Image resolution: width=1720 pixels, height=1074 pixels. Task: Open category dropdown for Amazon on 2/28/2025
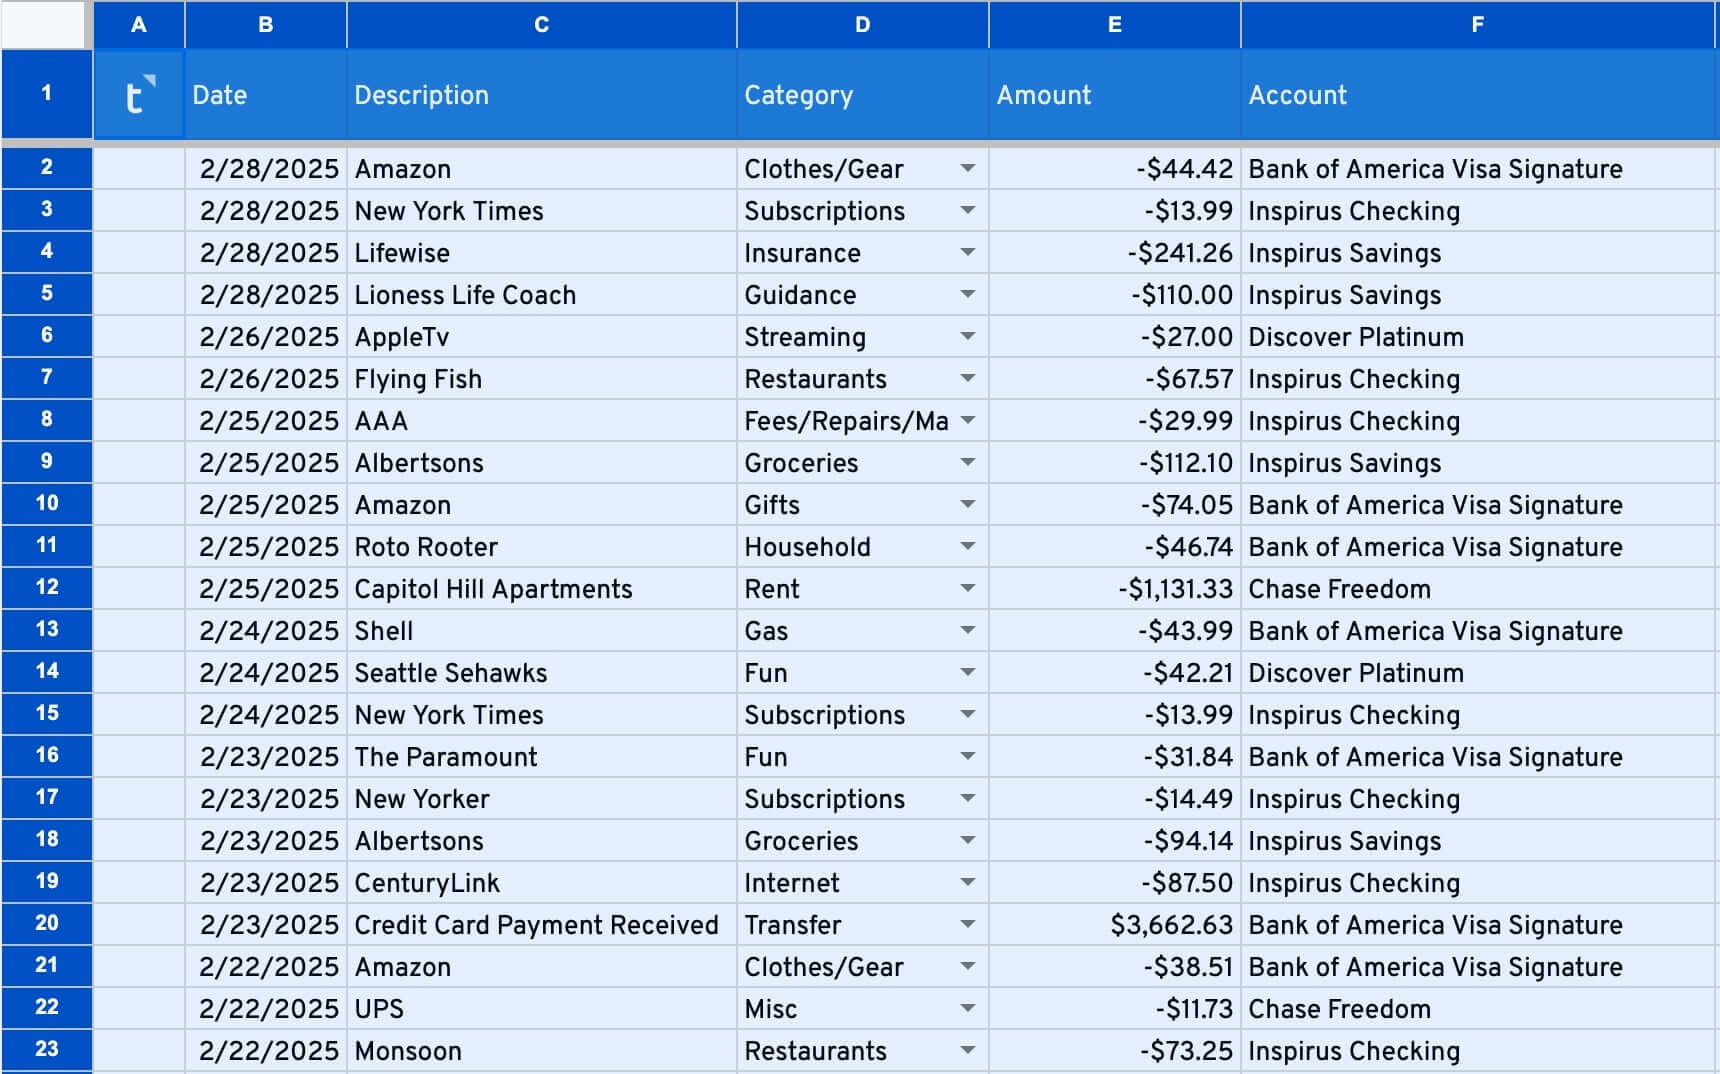pyautogui.click(x=967, y=168)
